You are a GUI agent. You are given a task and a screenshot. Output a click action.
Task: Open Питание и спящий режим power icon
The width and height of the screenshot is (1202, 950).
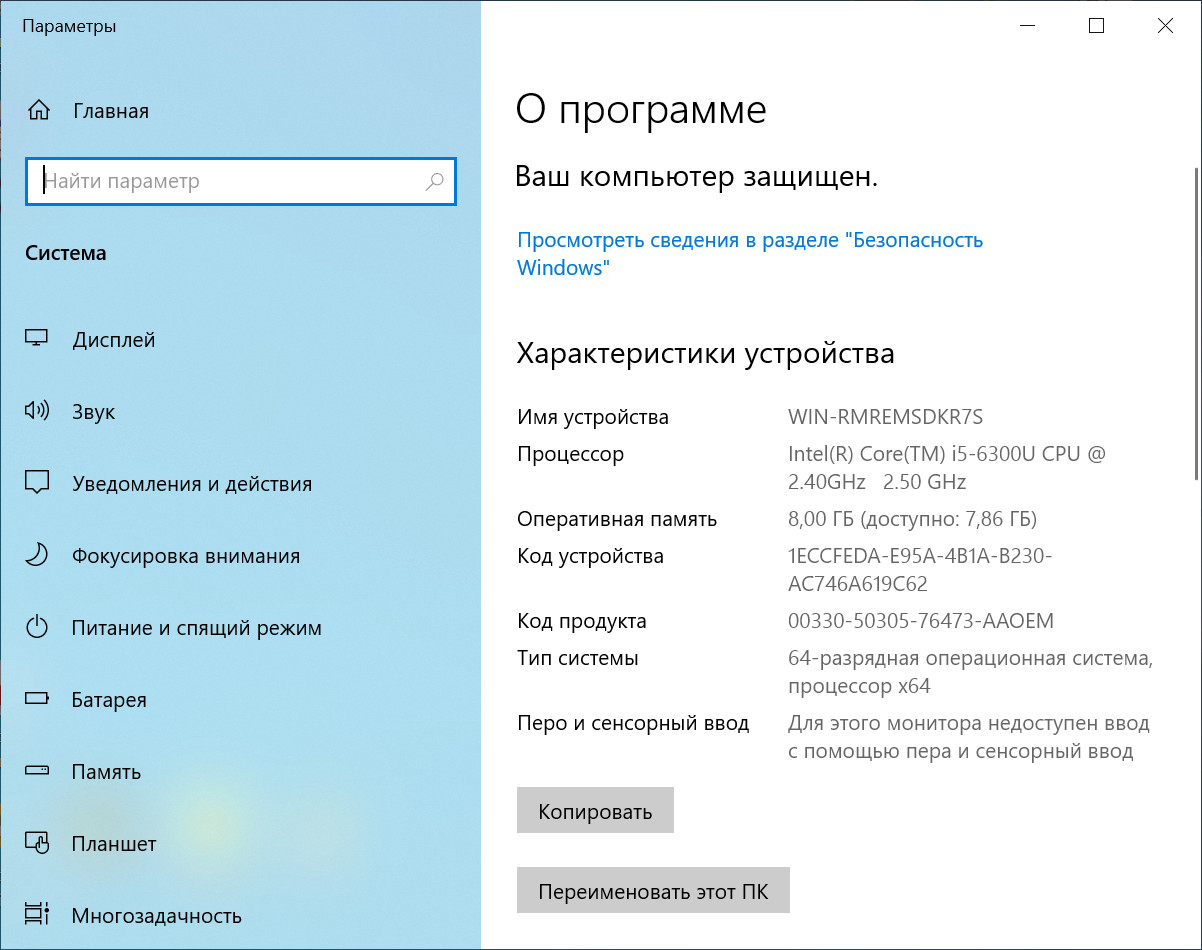tap(37, 628)
